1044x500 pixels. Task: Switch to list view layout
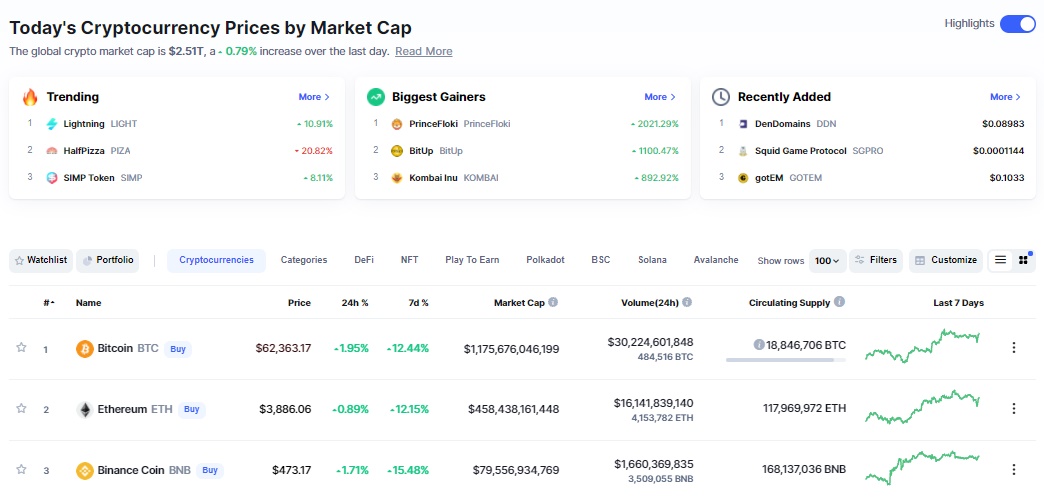point(1000,260)
